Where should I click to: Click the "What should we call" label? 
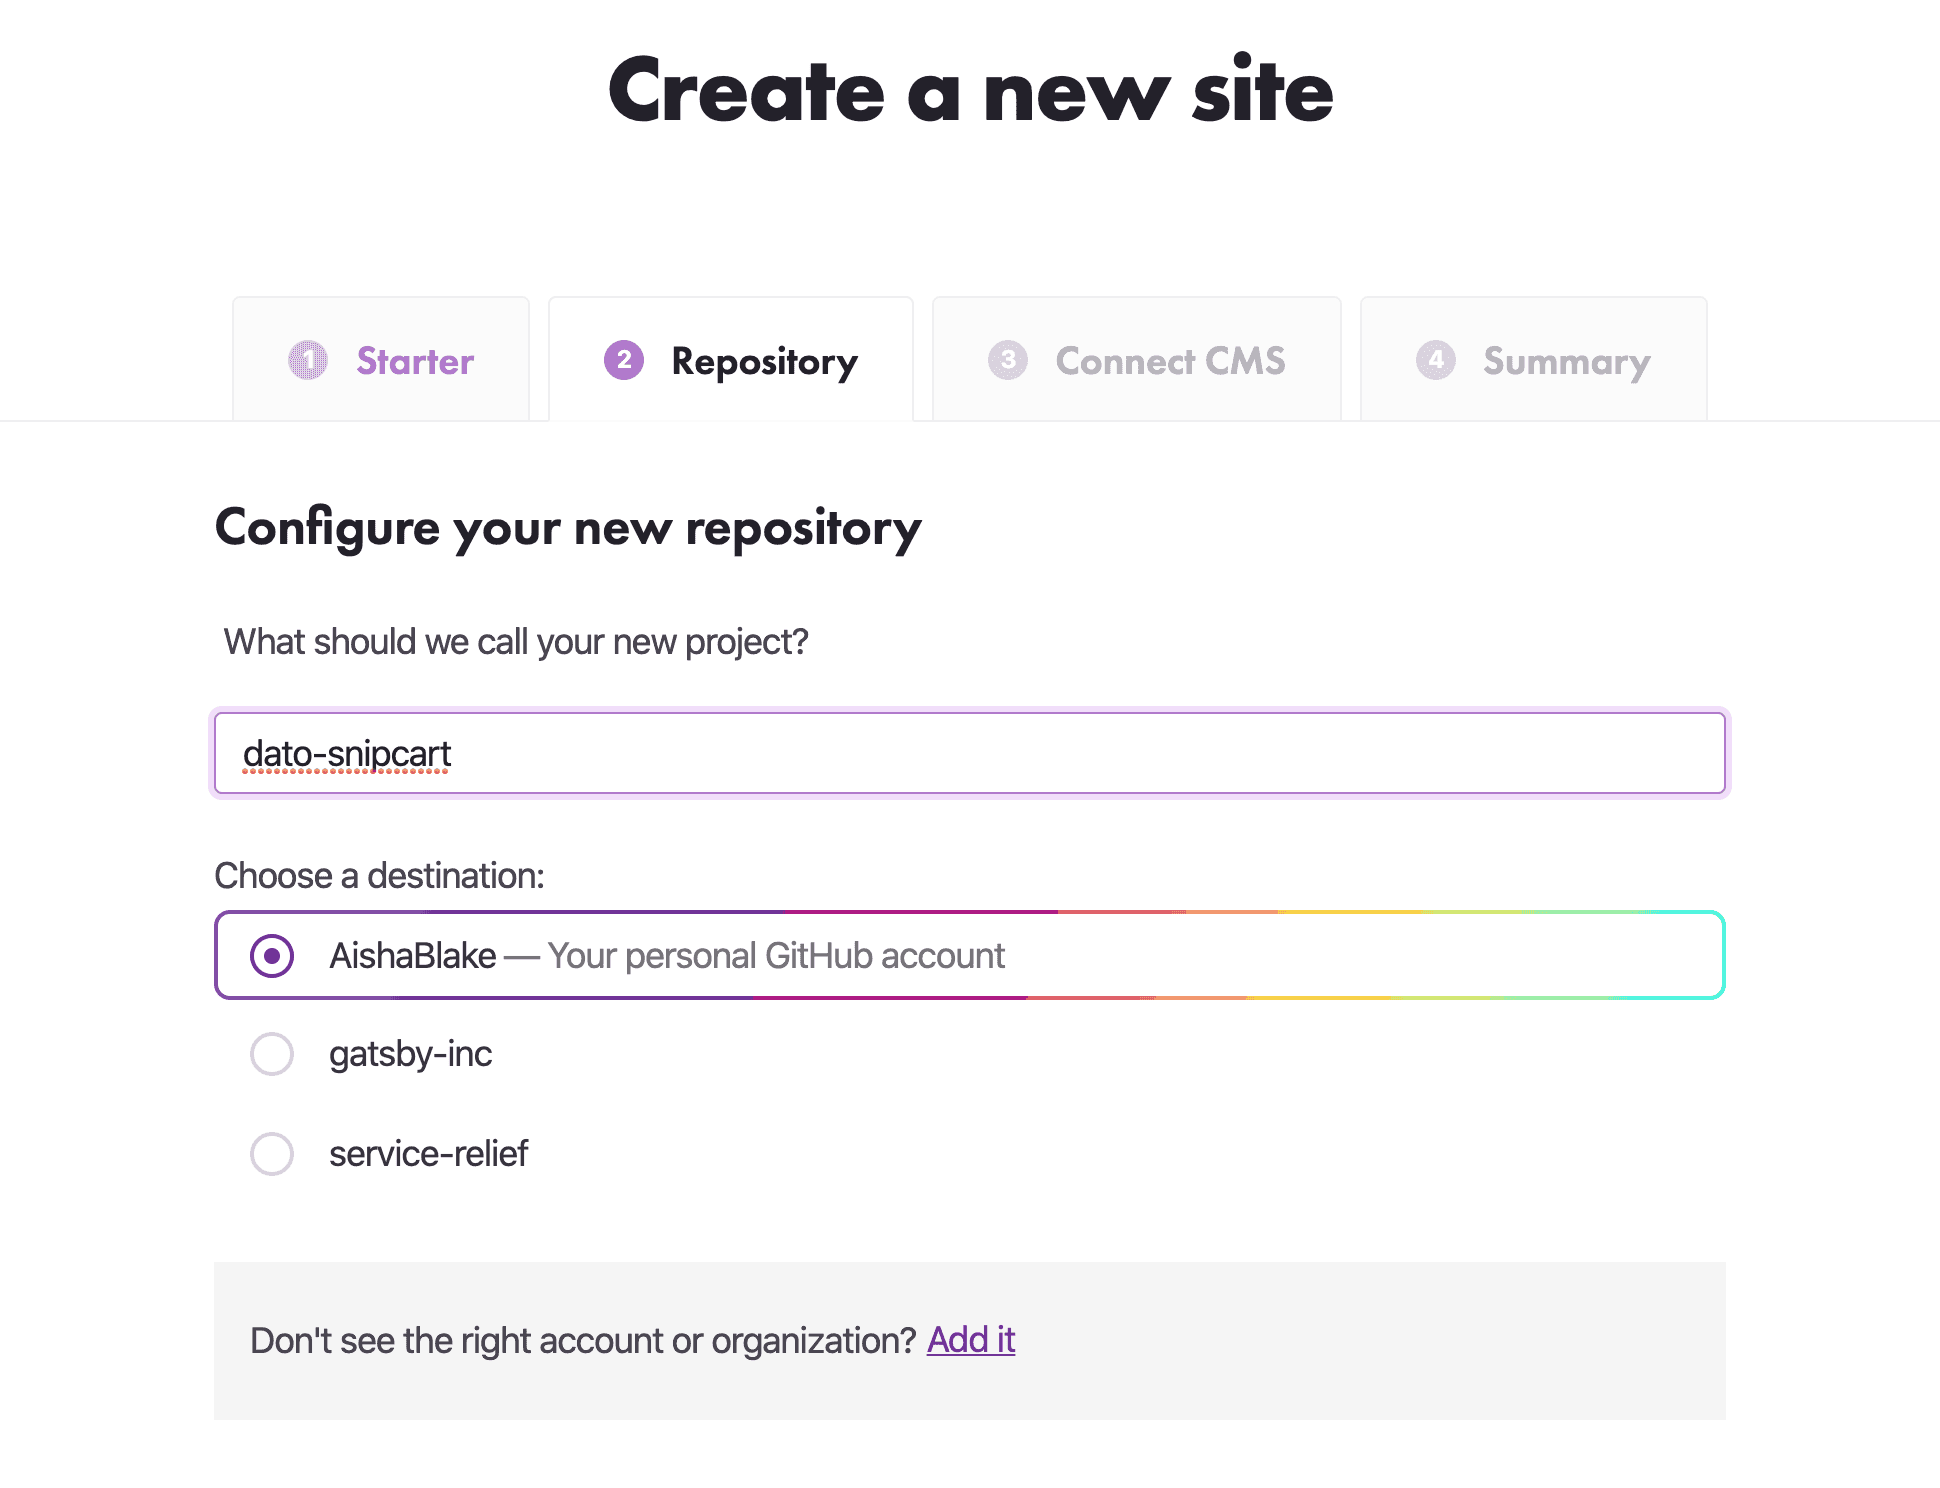pos(516,642)
